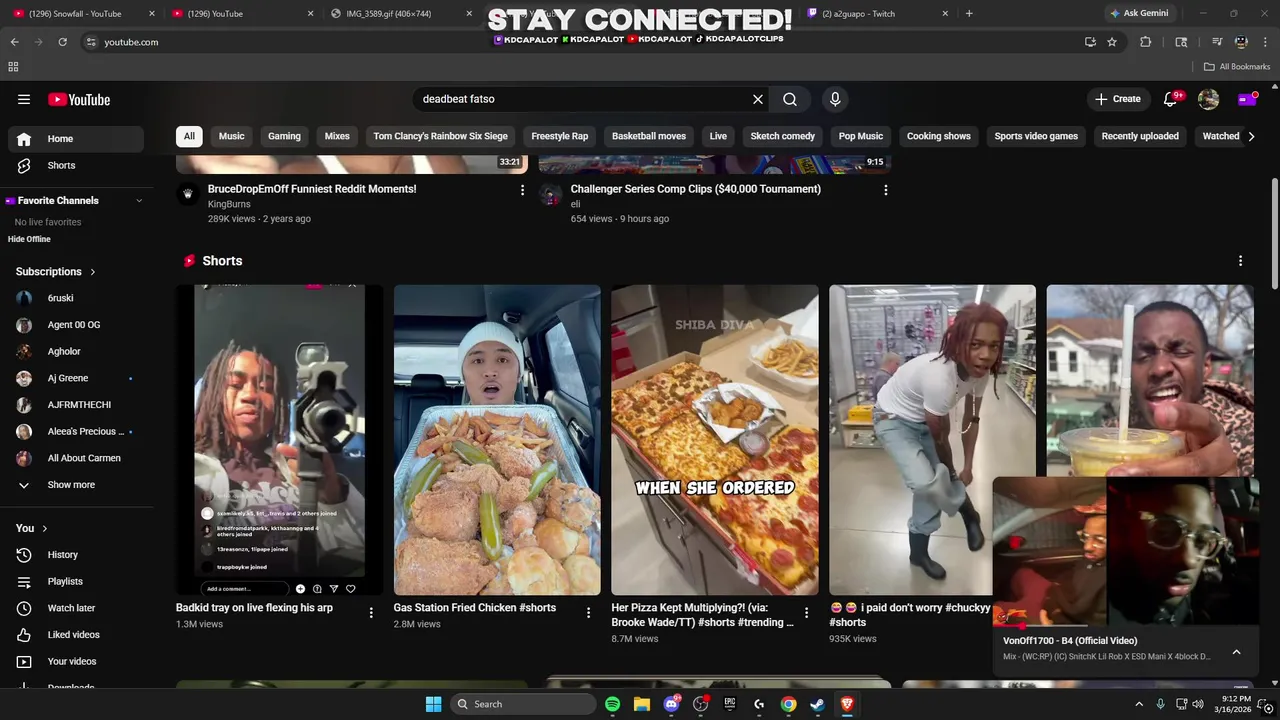
Task: Click Ask Gemini button
Action: (x=1138, y=13)
